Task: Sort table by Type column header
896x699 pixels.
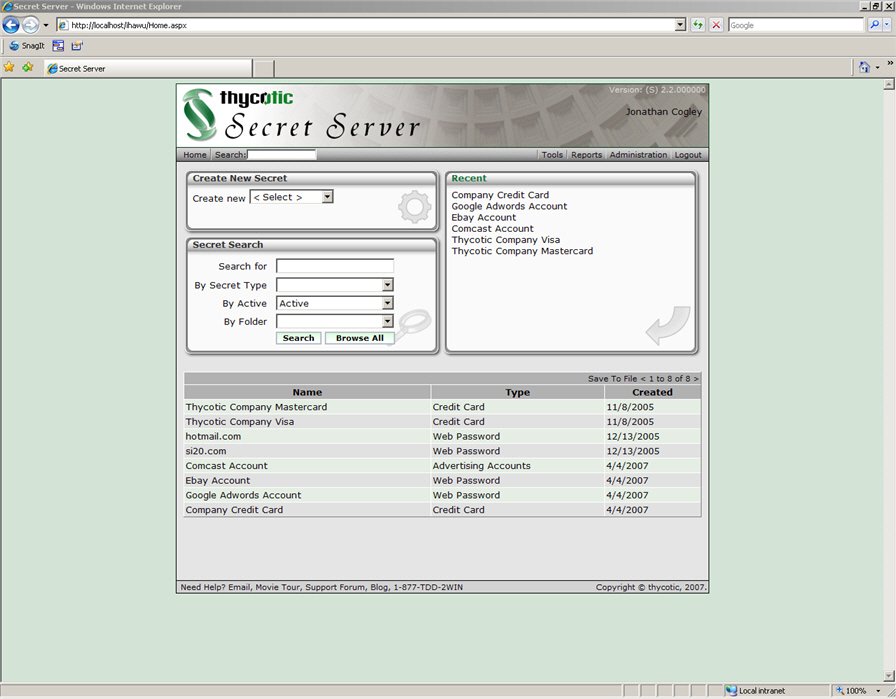Action: 517,392
